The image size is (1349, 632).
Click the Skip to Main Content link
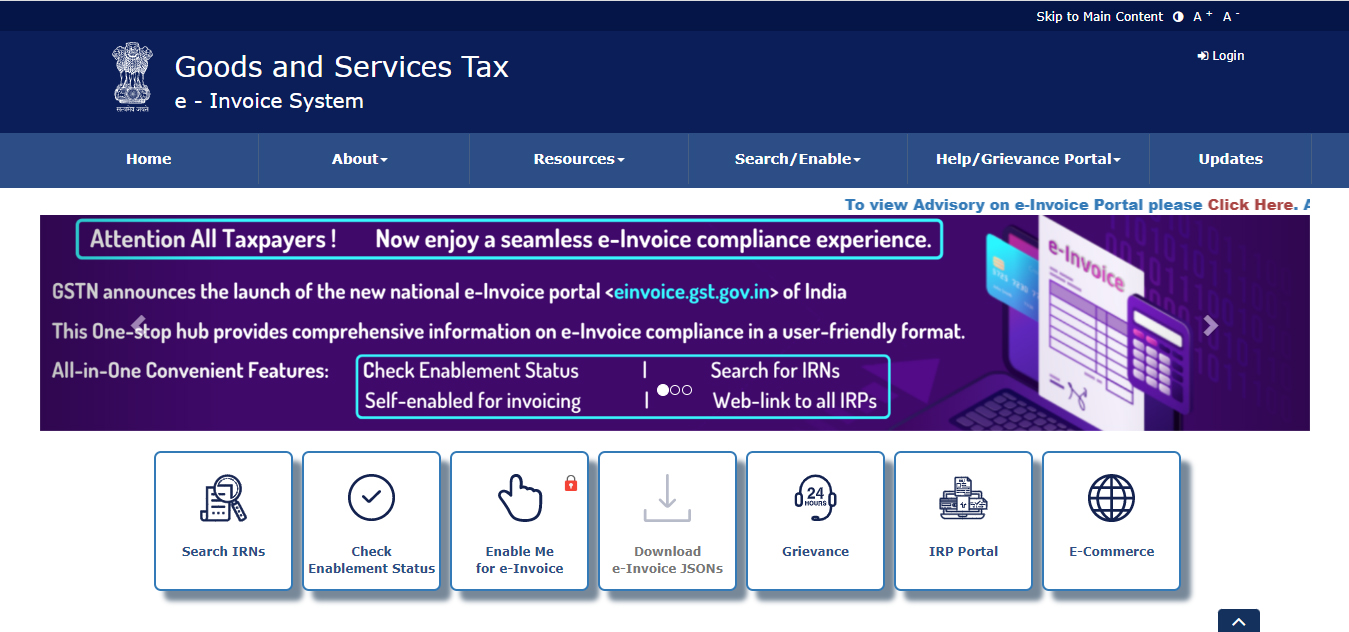pyautogui.click(x=1100, y=16)
